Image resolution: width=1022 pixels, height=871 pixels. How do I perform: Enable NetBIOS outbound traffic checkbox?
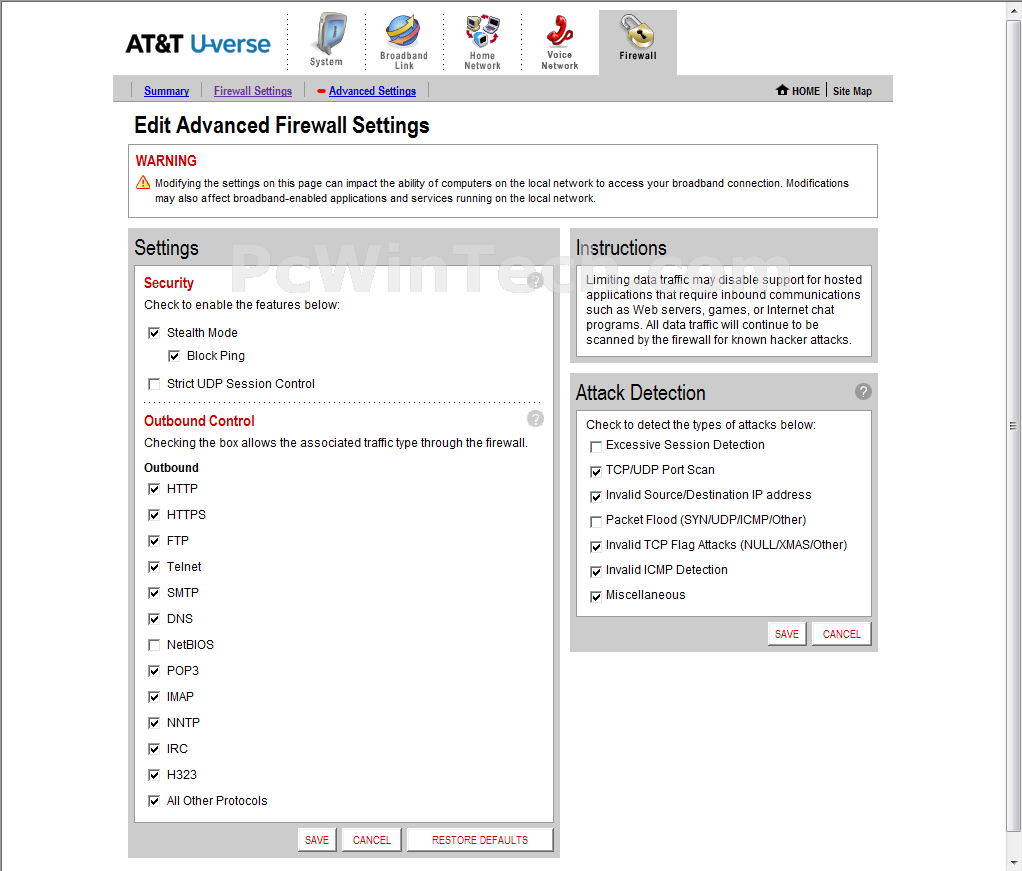[154, 645]
